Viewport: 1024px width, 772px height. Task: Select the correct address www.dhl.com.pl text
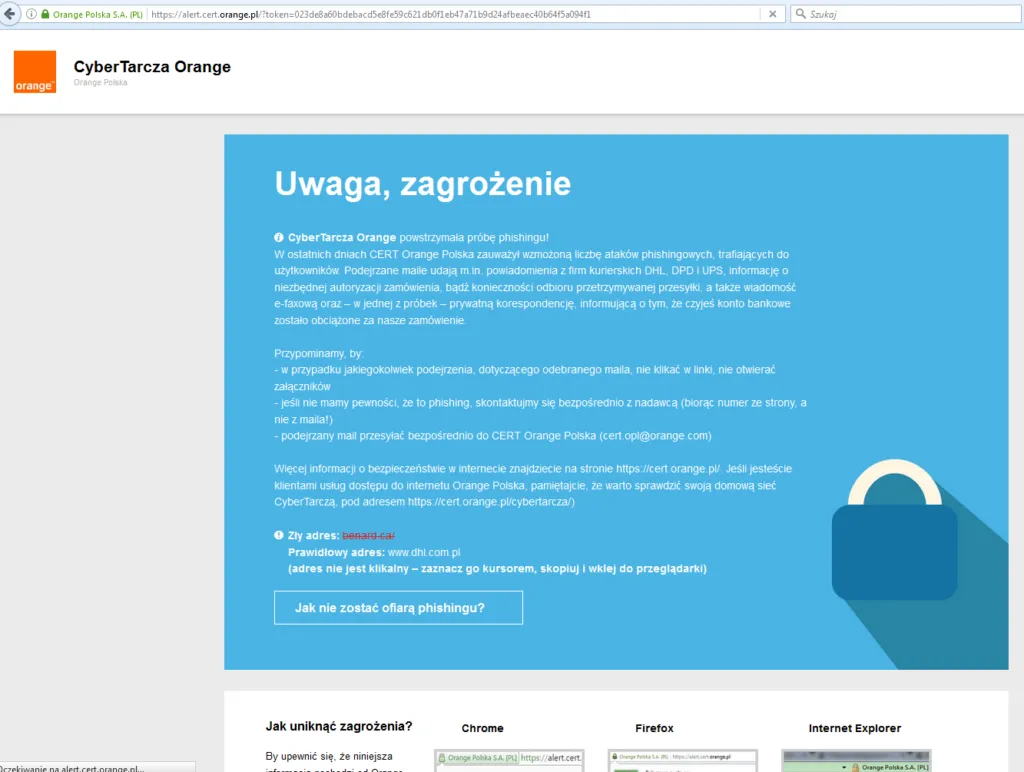coord(424,553)
